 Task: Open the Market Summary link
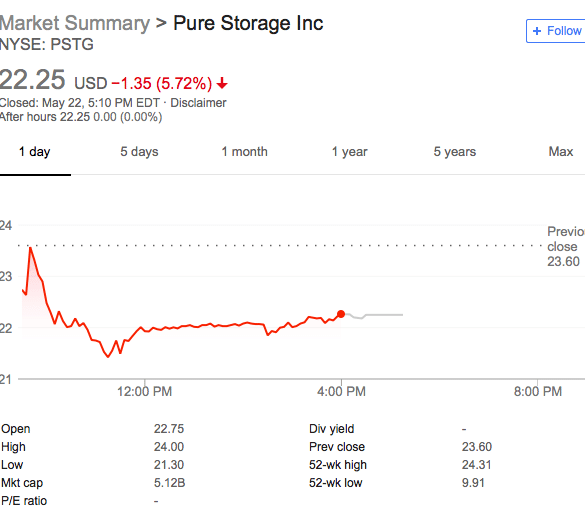click(75, 23)
